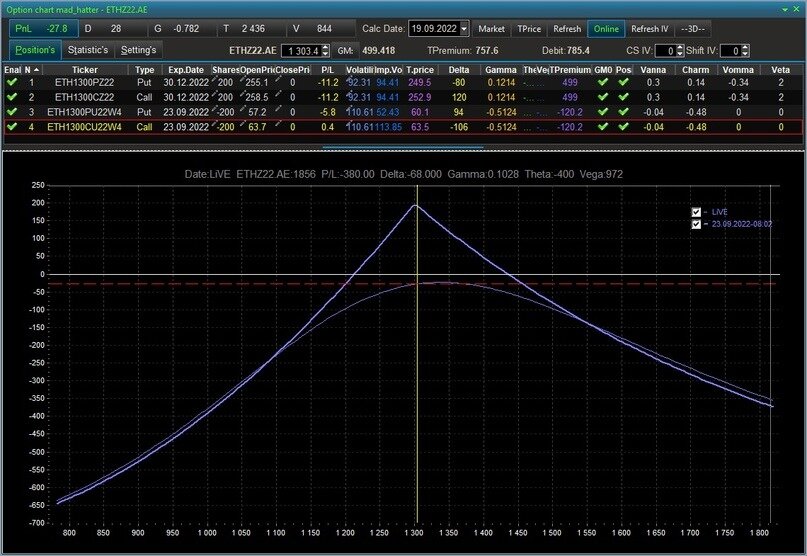This screenshot has width=807, height=556.
Task: Open the Statistic's tab
Action: pos(88,50)
